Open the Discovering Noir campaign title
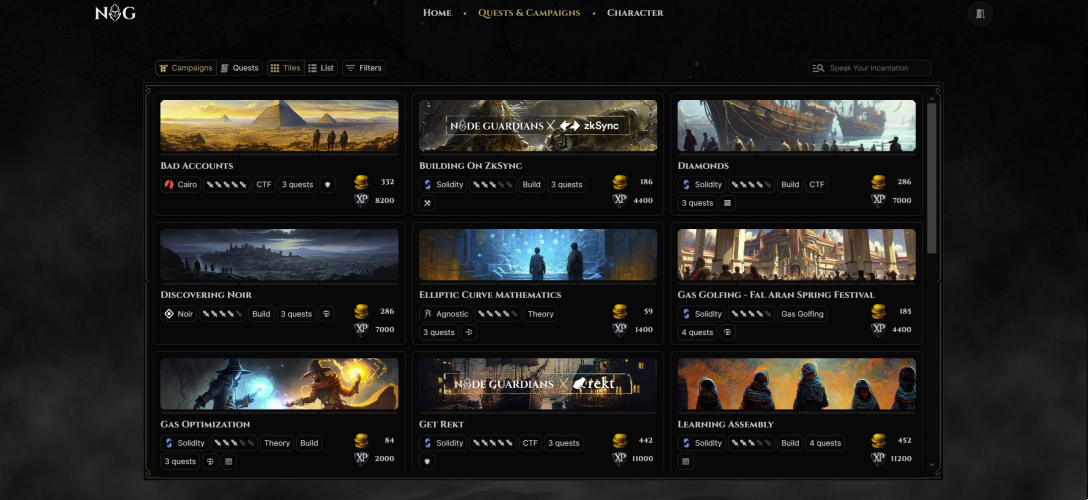The width and height of the screenshot is (1088, 500). (x=206, y=295)
